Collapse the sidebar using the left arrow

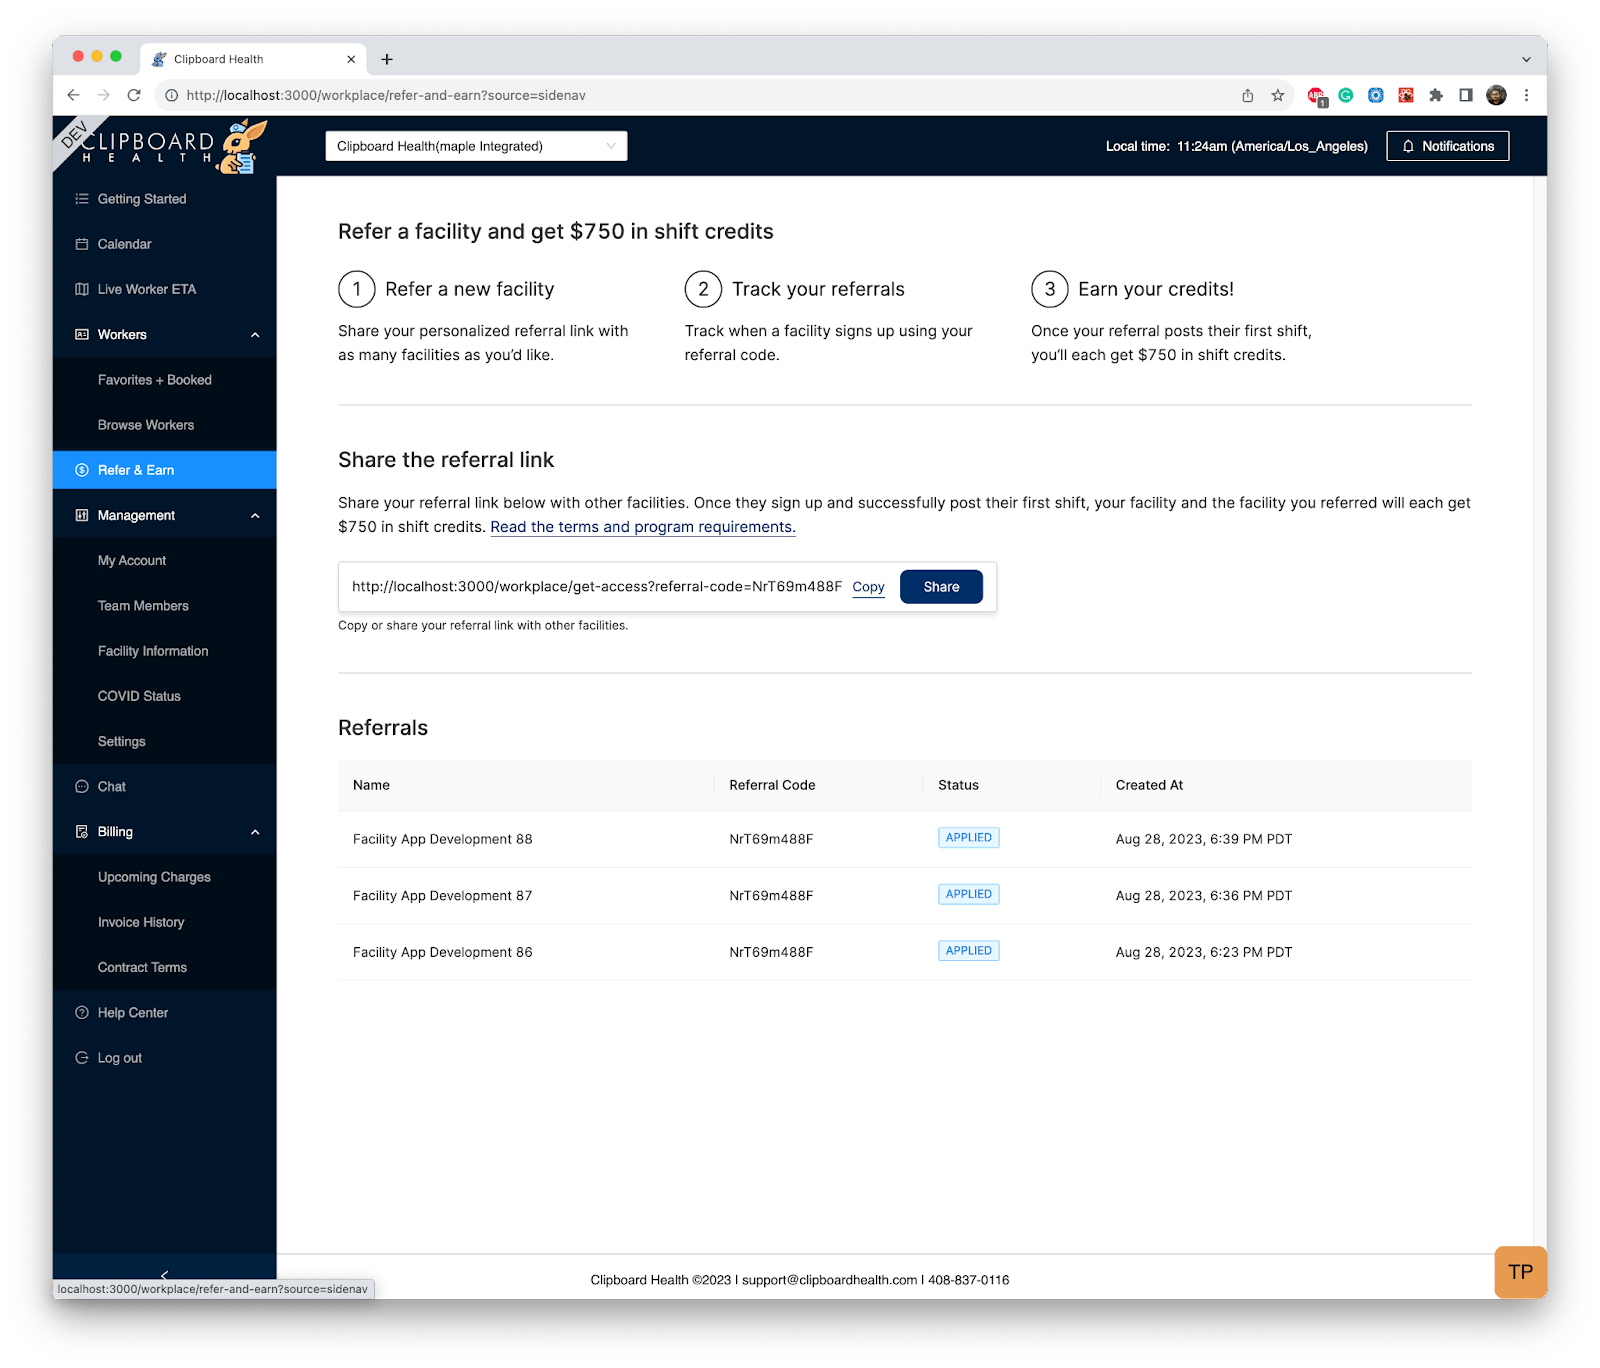click(165, 1276)
